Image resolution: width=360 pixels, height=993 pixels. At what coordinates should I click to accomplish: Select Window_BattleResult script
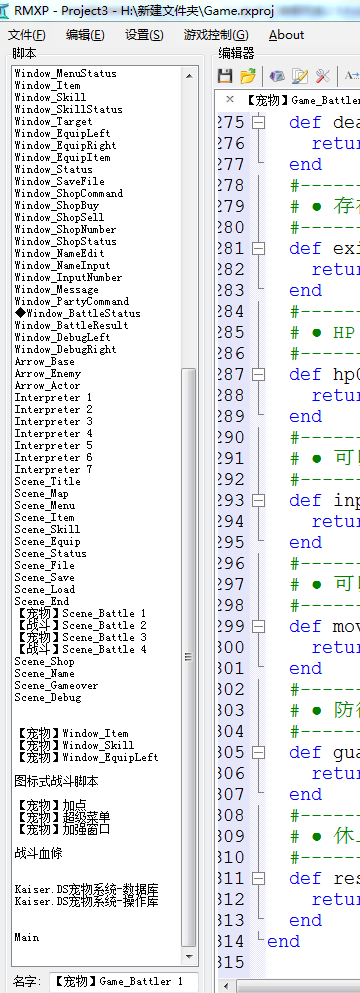(x=72, y=326)
